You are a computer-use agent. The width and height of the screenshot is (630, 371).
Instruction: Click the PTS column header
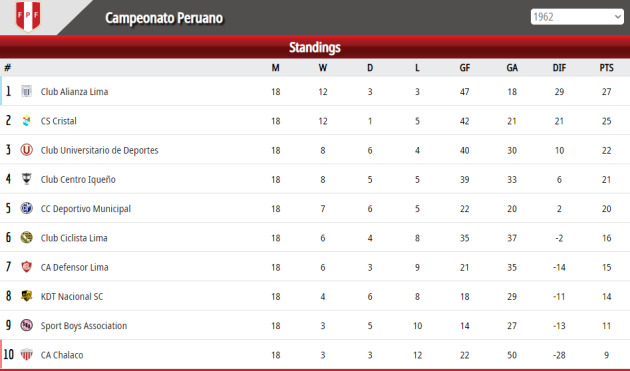tap(606, 68)
